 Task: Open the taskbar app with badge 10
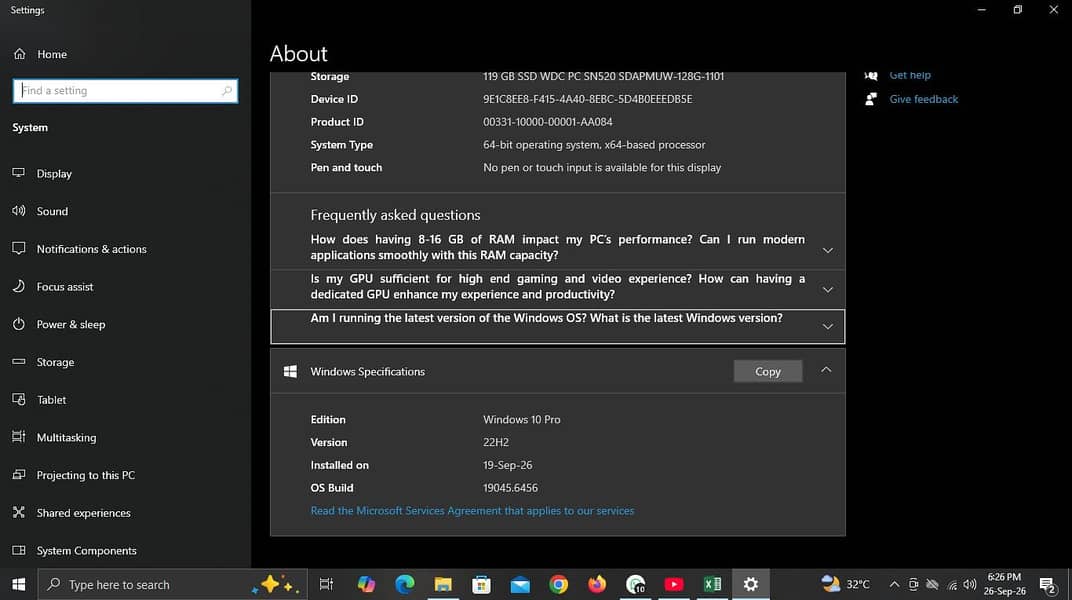pyautogui.click(x=636, y=584)
